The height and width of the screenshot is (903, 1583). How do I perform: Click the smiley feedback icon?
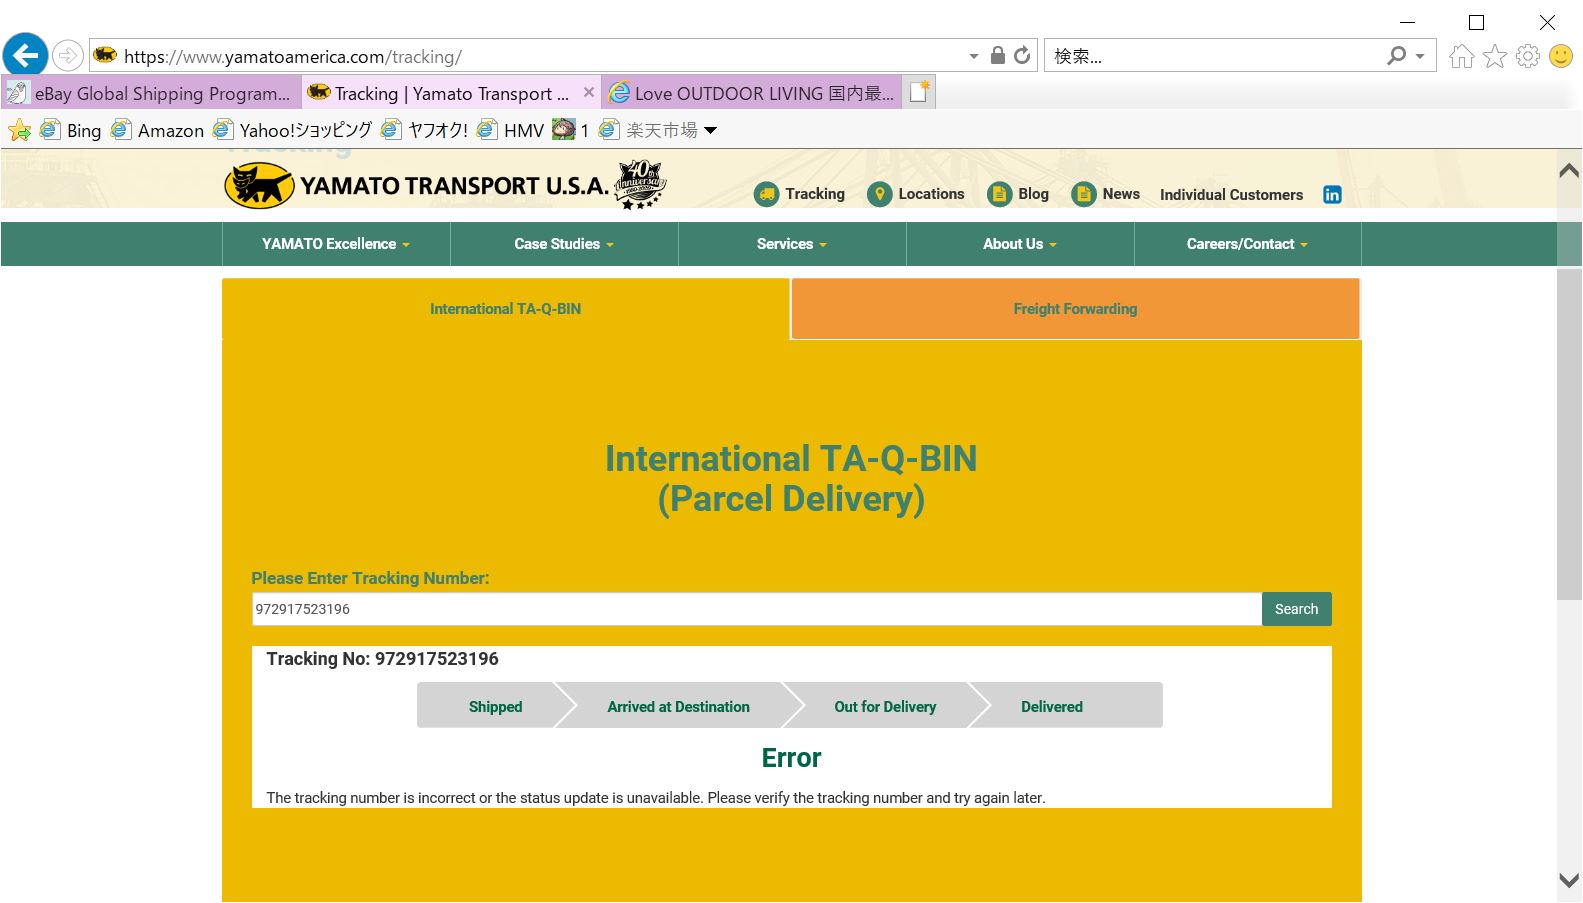(x=1561, y=56)
